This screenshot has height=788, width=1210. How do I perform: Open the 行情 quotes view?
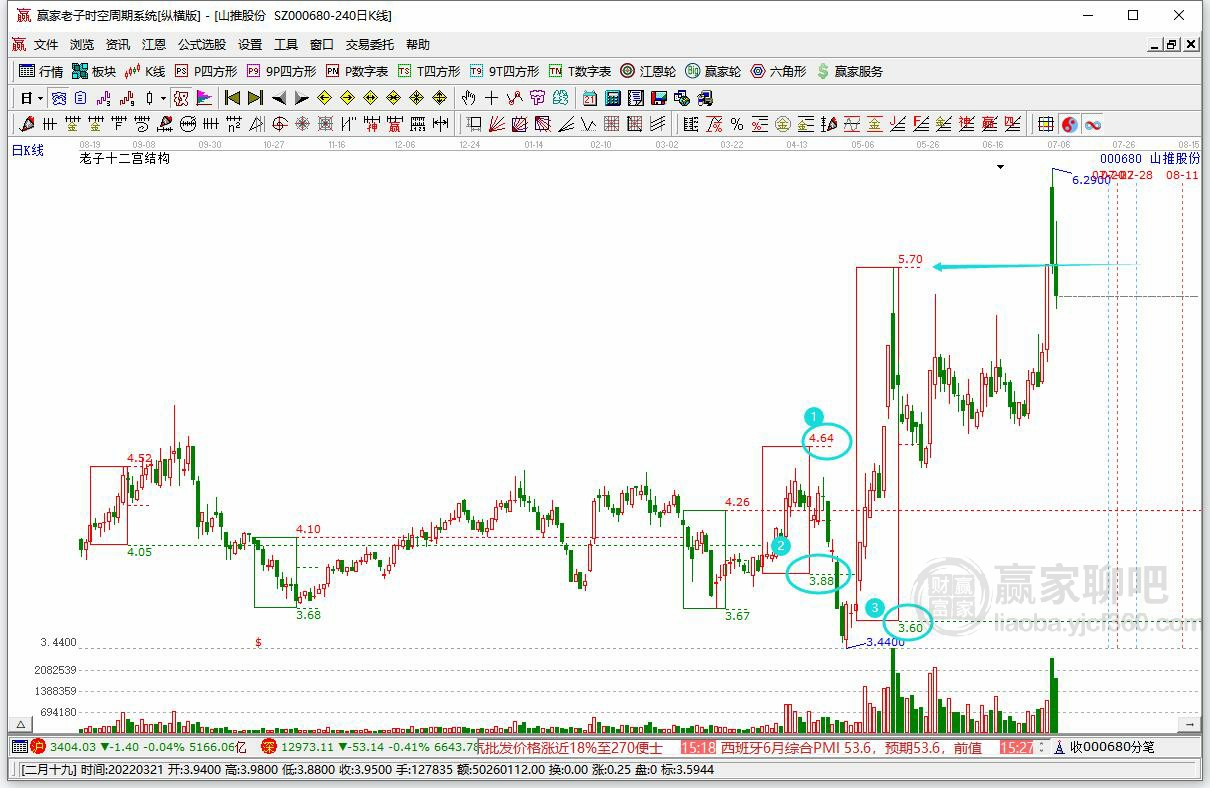pyautogui.click(x=41, y=71)
